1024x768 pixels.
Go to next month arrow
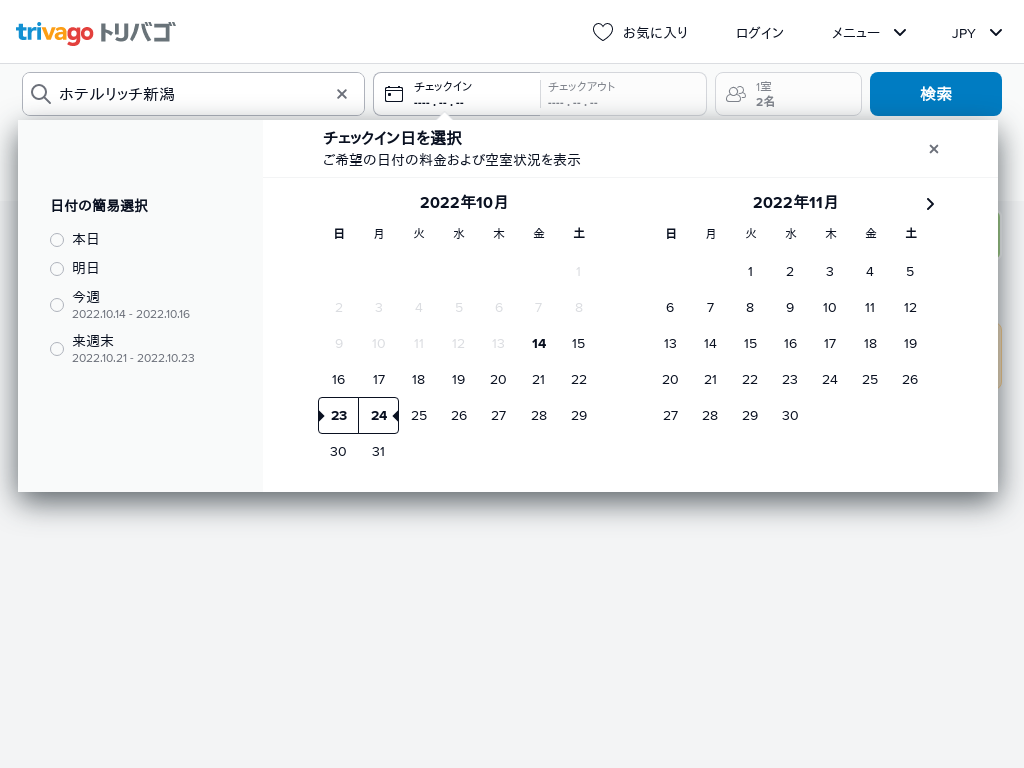pos(930,204)
